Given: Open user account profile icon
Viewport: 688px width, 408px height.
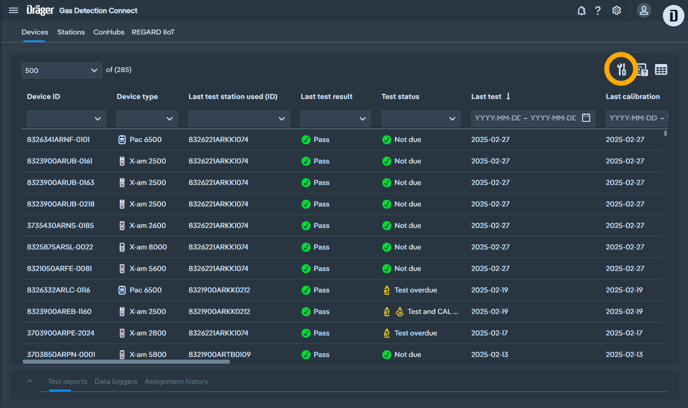Looking at the screenshot, I should [644, 10].
